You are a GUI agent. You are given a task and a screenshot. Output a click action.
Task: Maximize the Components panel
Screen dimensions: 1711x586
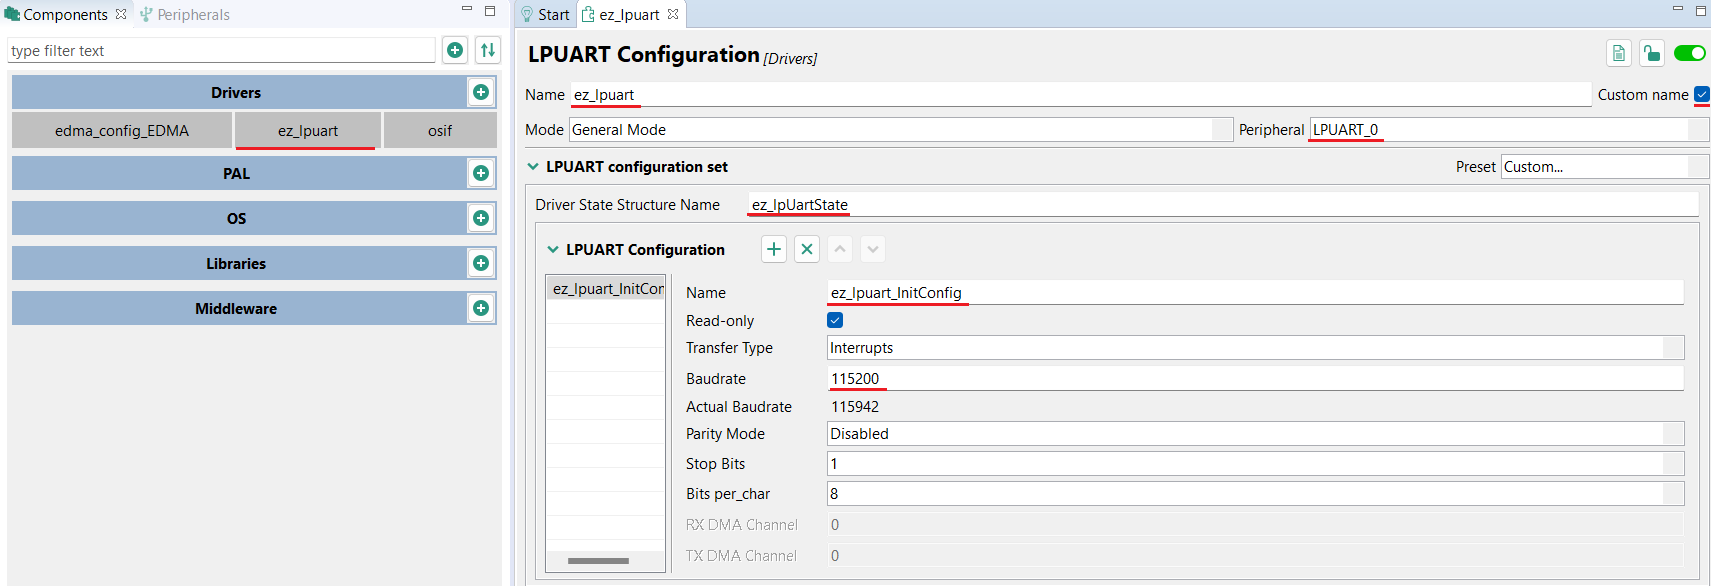tap(490, 10)
